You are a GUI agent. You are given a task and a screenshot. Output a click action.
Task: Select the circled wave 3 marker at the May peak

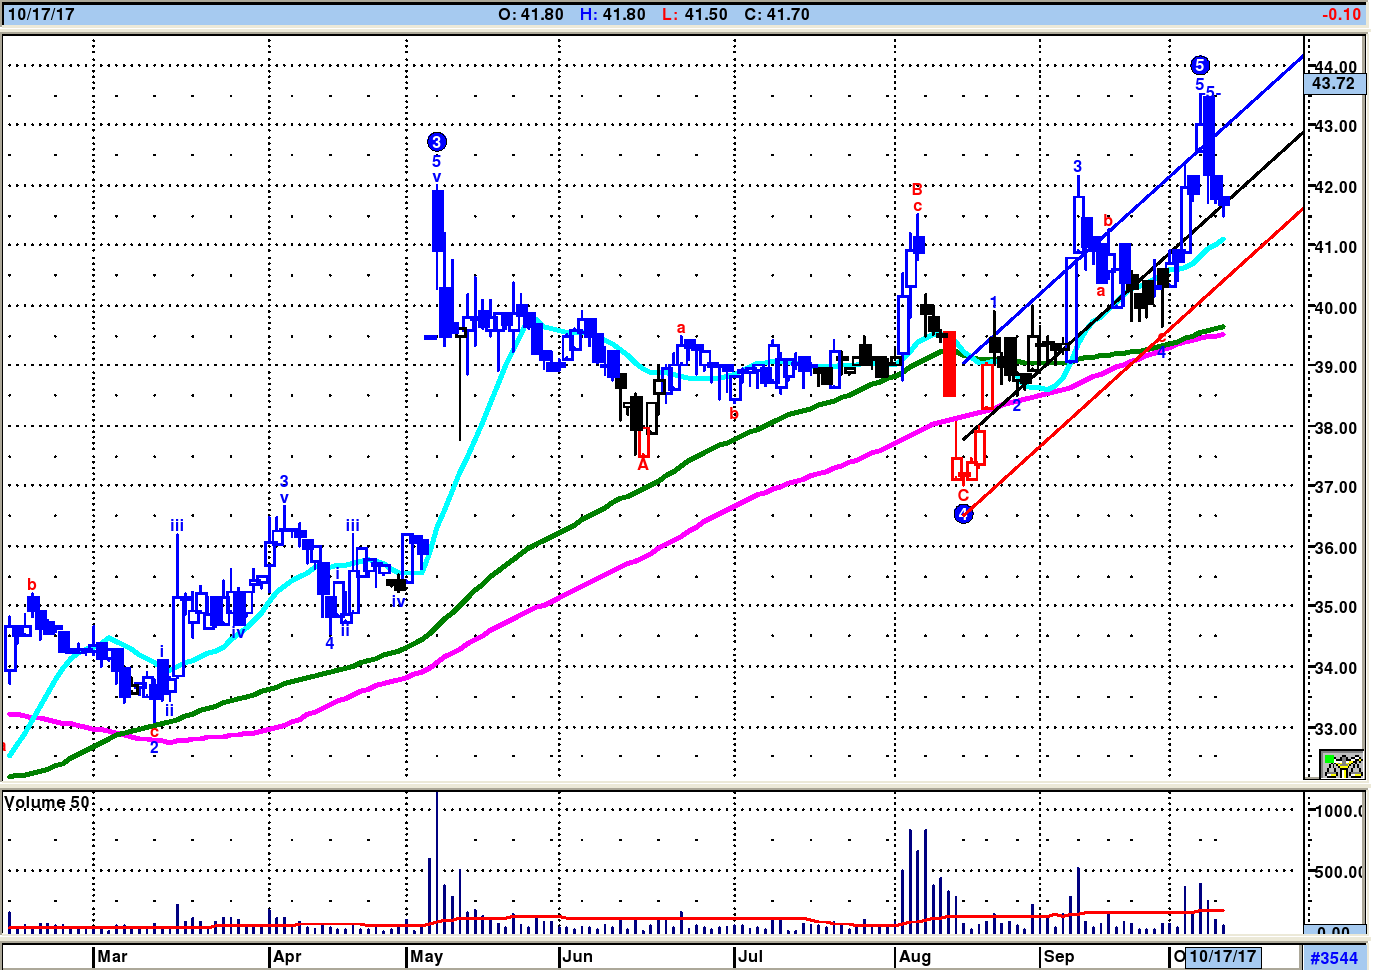pos(436,142)
